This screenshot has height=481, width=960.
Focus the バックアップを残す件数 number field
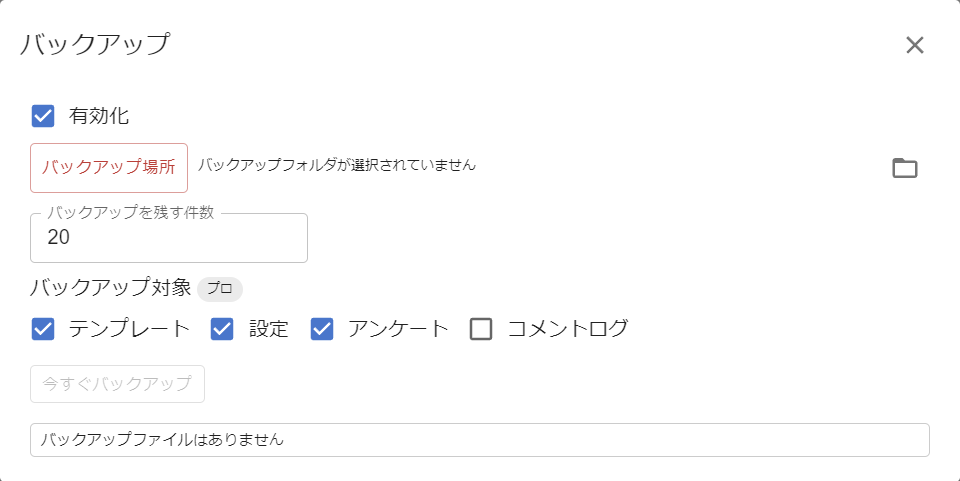point(169,238)
